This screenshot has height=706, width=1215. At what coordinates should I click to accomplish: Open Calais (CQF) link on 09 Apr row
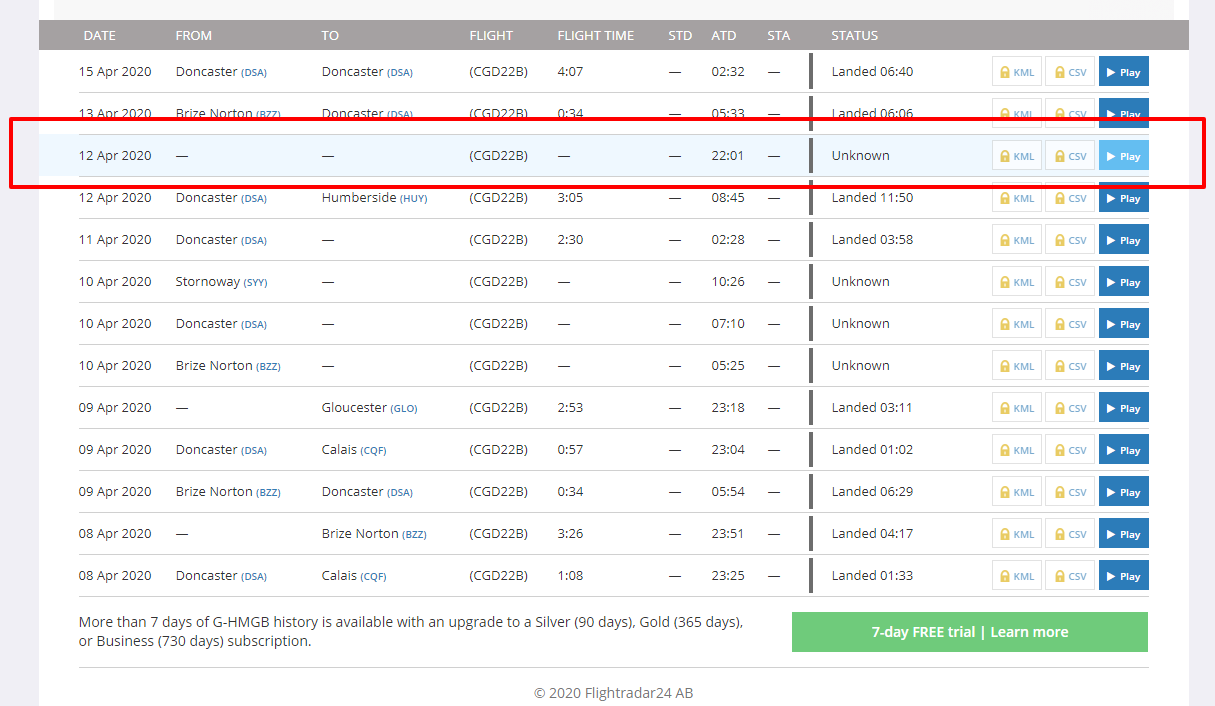click(x=354, y=450)
